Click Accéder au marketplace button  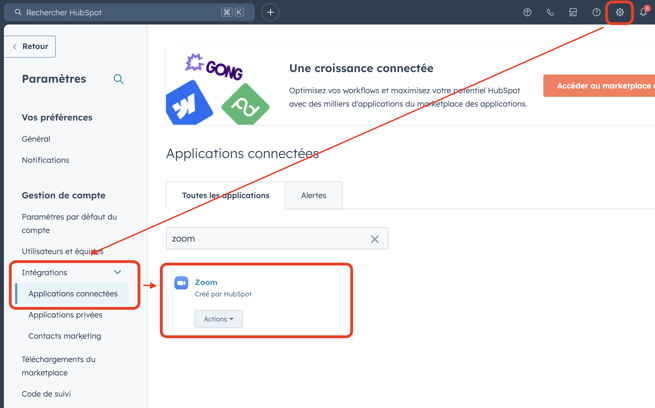point(600,86)
